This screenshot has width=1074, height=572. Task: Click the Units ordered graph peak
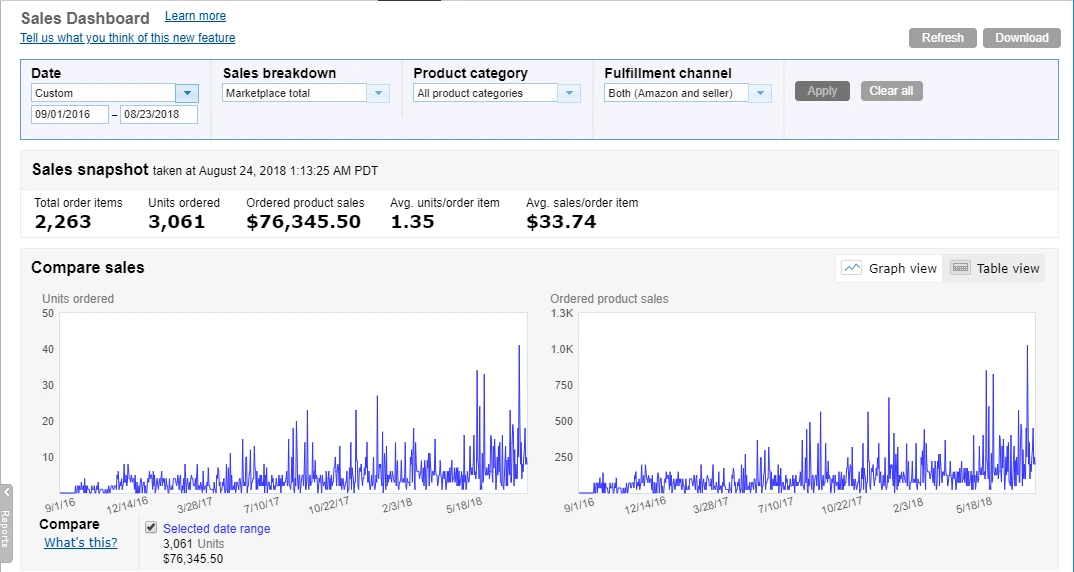click(x=519, y=346)
